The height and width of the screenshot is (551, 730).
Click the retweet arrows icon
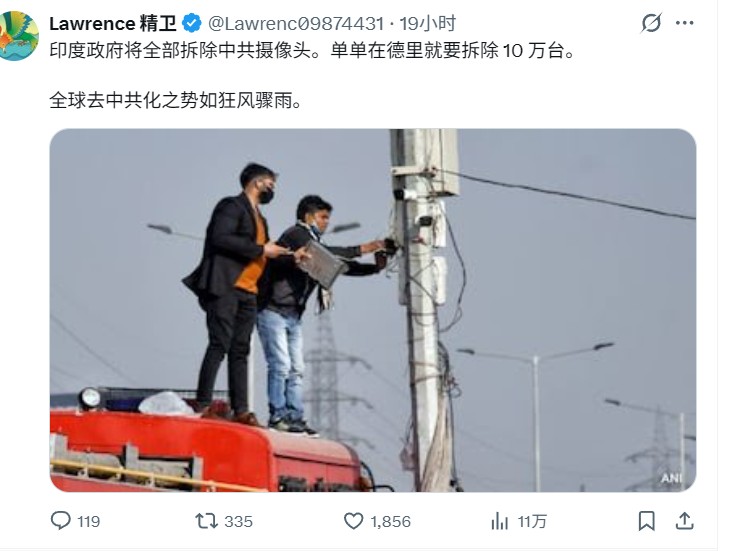206,521
